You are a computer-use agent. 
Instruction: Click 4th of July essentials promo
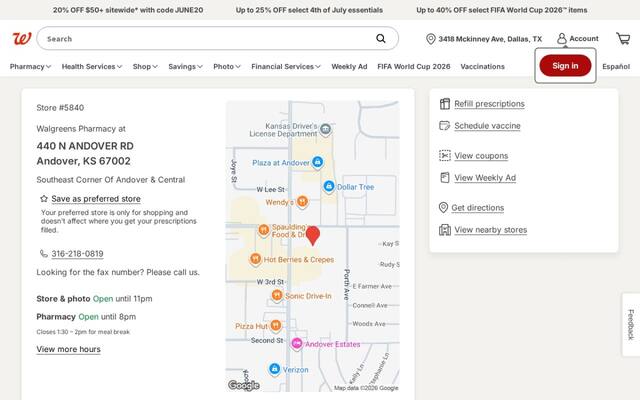309,10
